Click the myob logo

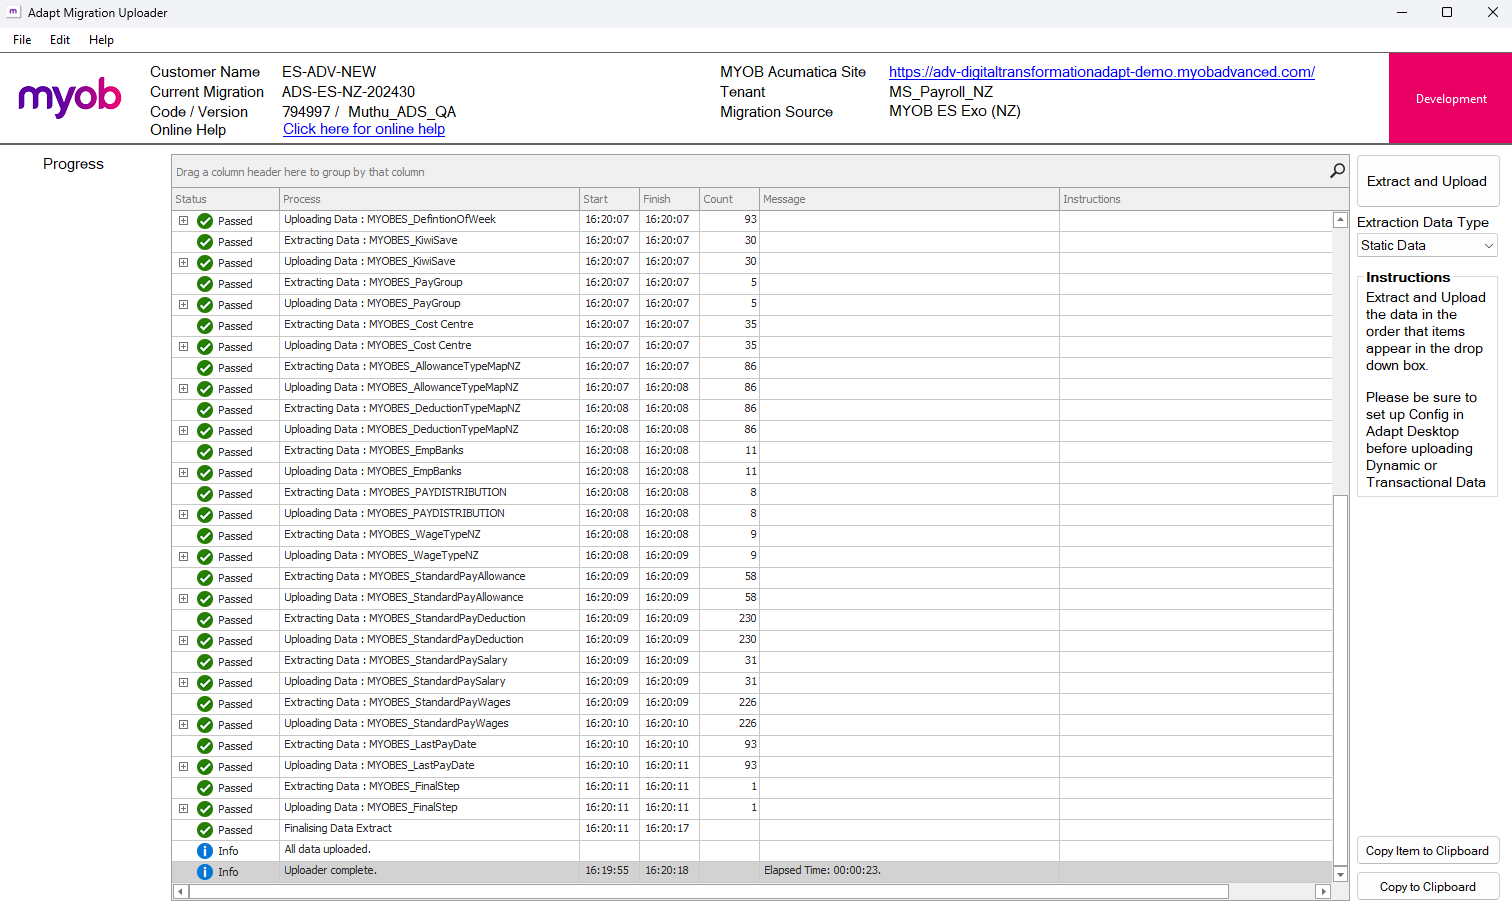(x=69, y=98)
